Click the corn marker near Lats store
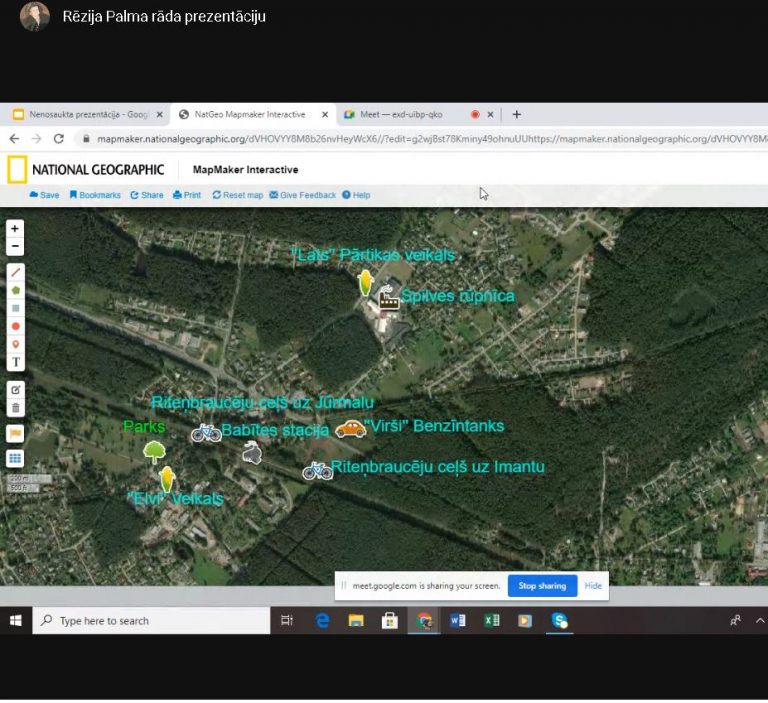The height and width of the screenshot is (703, 768). click(x=365, y=282)
